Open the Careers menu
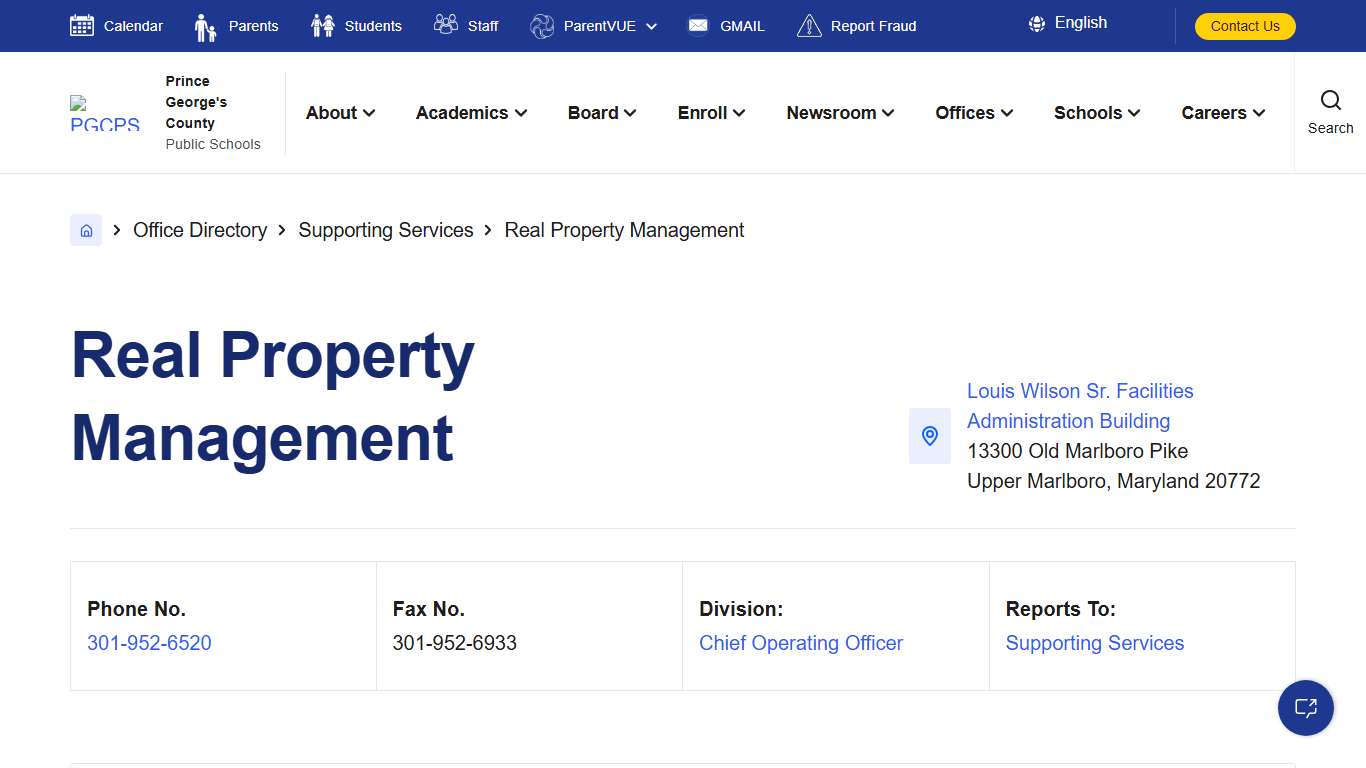 tap(1221, 113)
